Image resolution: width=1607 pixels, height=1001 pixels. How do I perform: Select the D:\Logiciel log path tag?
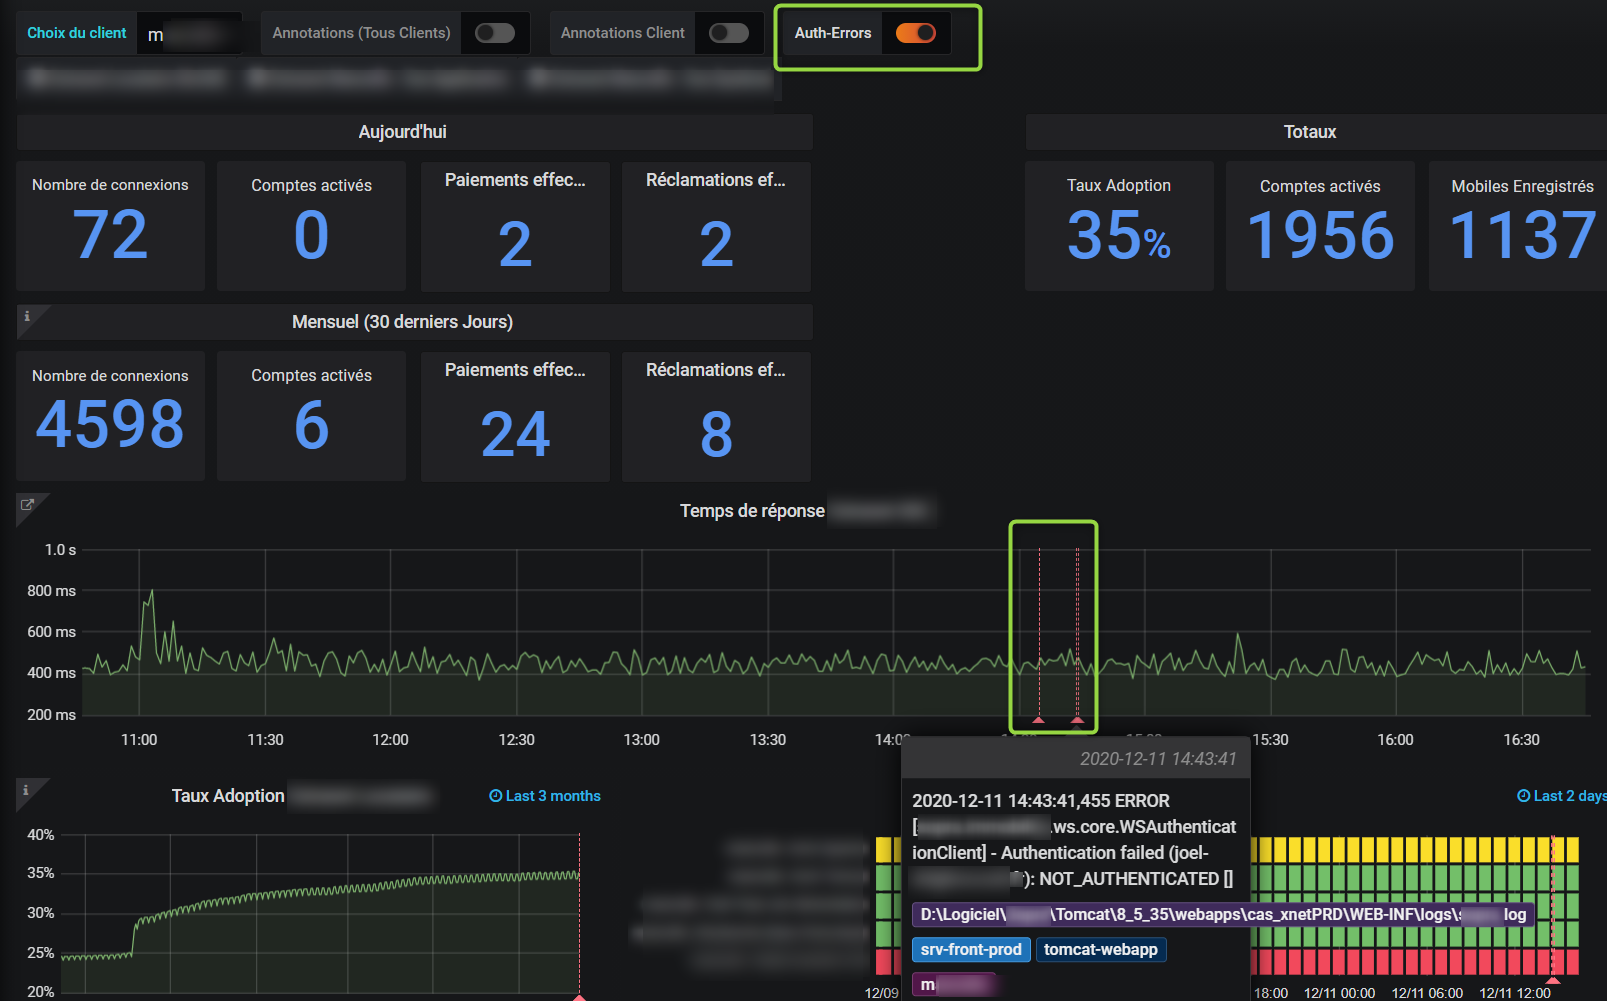pyautogui.click(x=1223, y=914)
